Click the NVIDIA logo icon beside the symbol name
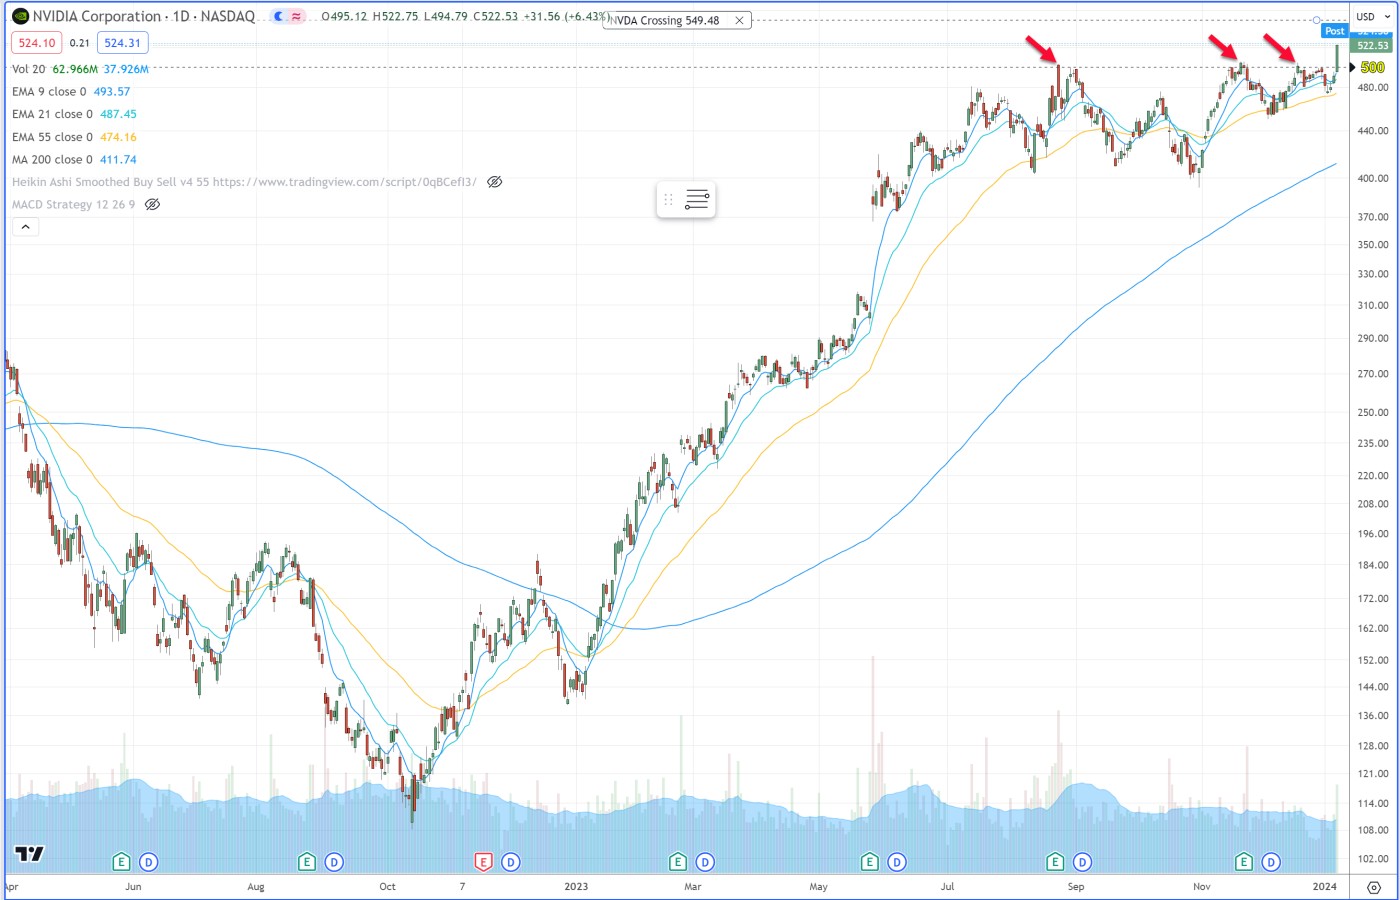Viewport: 1400px width, 900px height. point(20,16)
